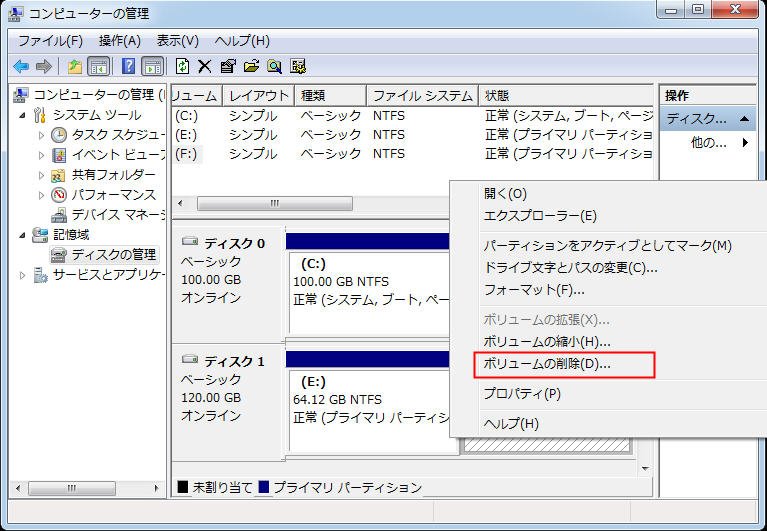Click the 状態 column header
The image size is (767, 531).
pos(566,95)
